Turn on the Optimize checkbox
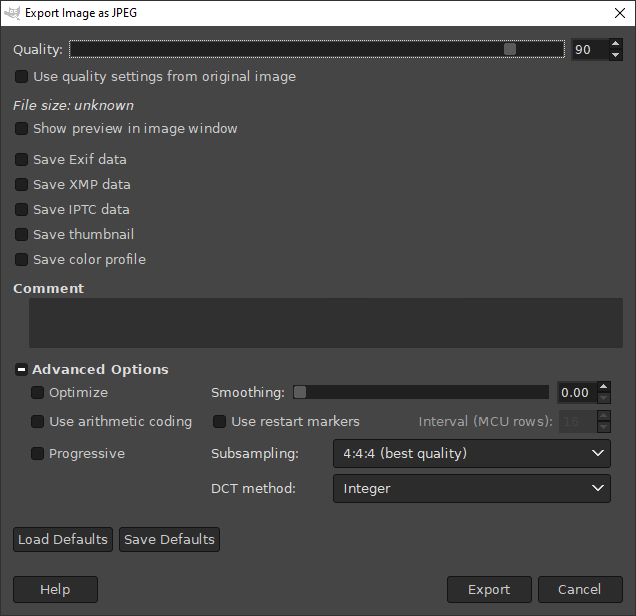 tap(38, 393)
